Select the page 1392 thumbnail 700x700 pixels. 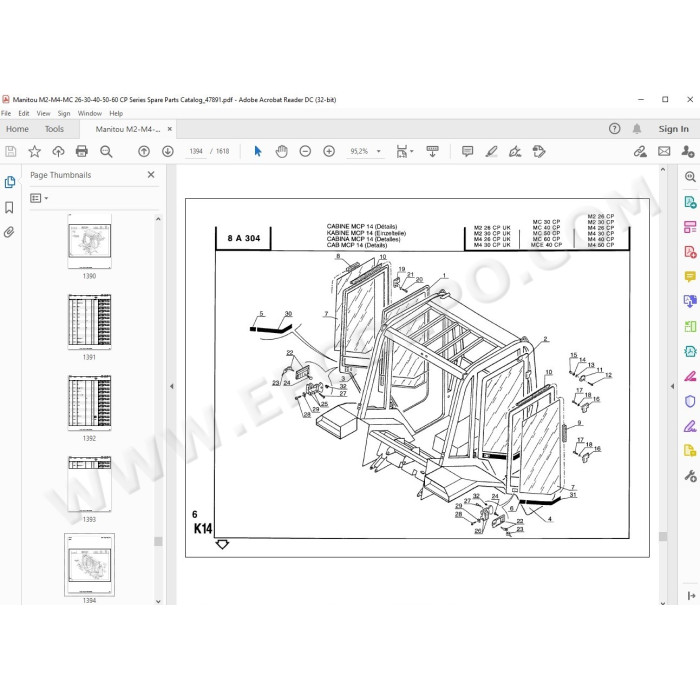click(89, 403)
